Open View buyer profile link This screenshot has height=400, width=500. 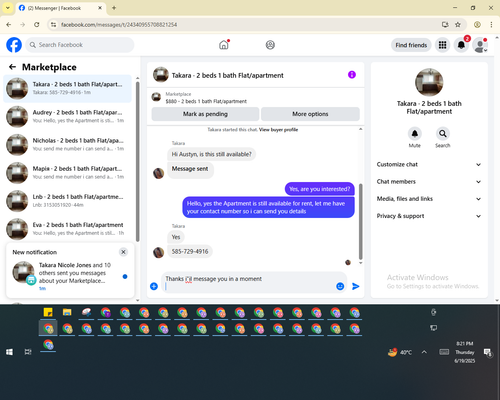click(x=278, y=130)
